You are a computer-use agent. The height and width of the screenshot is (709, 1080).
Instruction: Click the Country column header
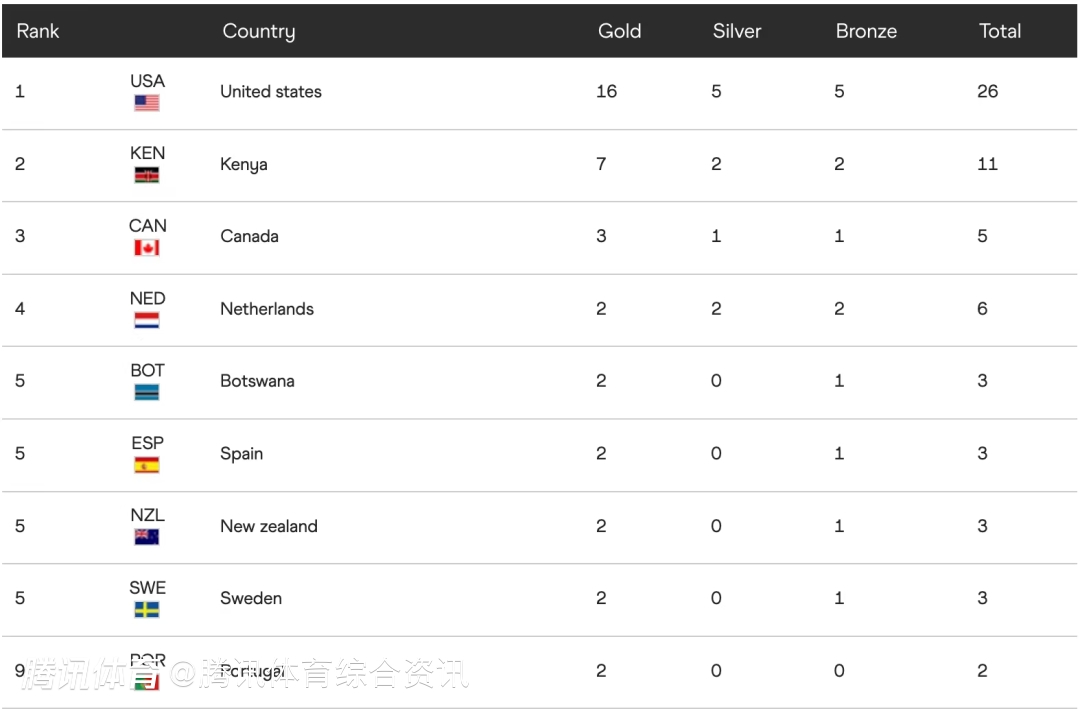(258, 31)
